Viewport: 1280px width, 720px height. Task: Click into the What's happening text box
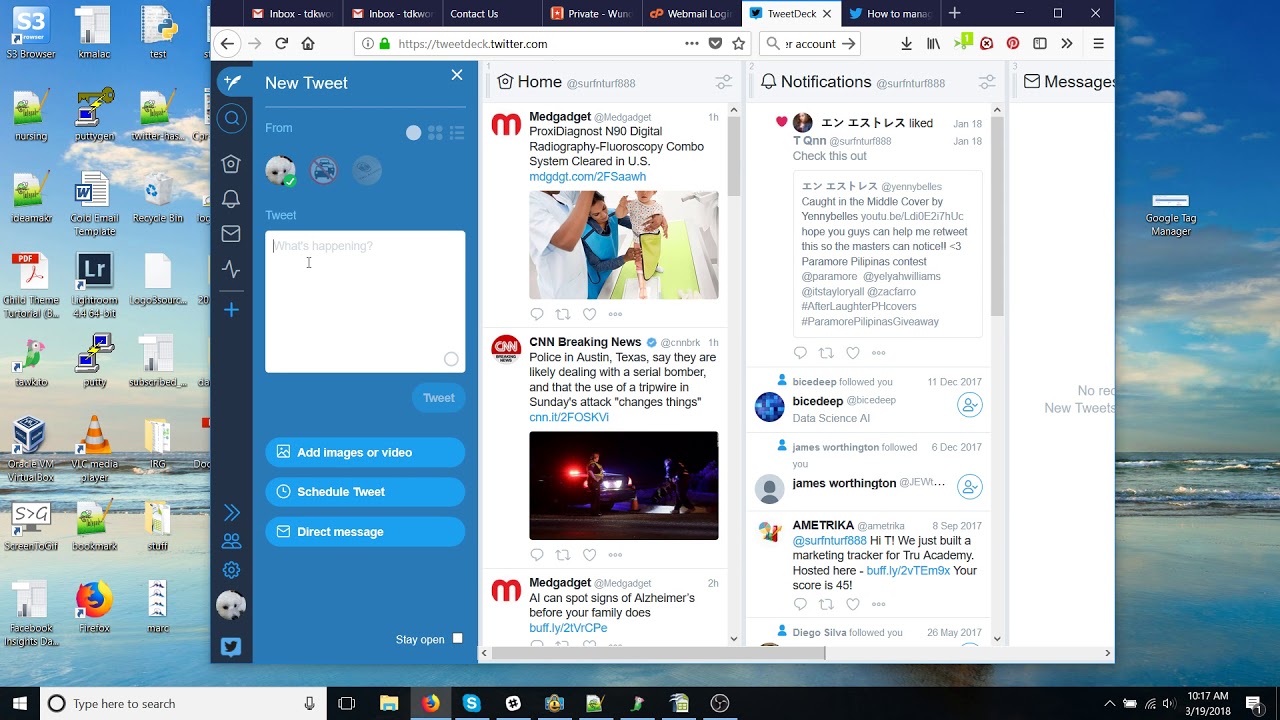click(365, 301)
